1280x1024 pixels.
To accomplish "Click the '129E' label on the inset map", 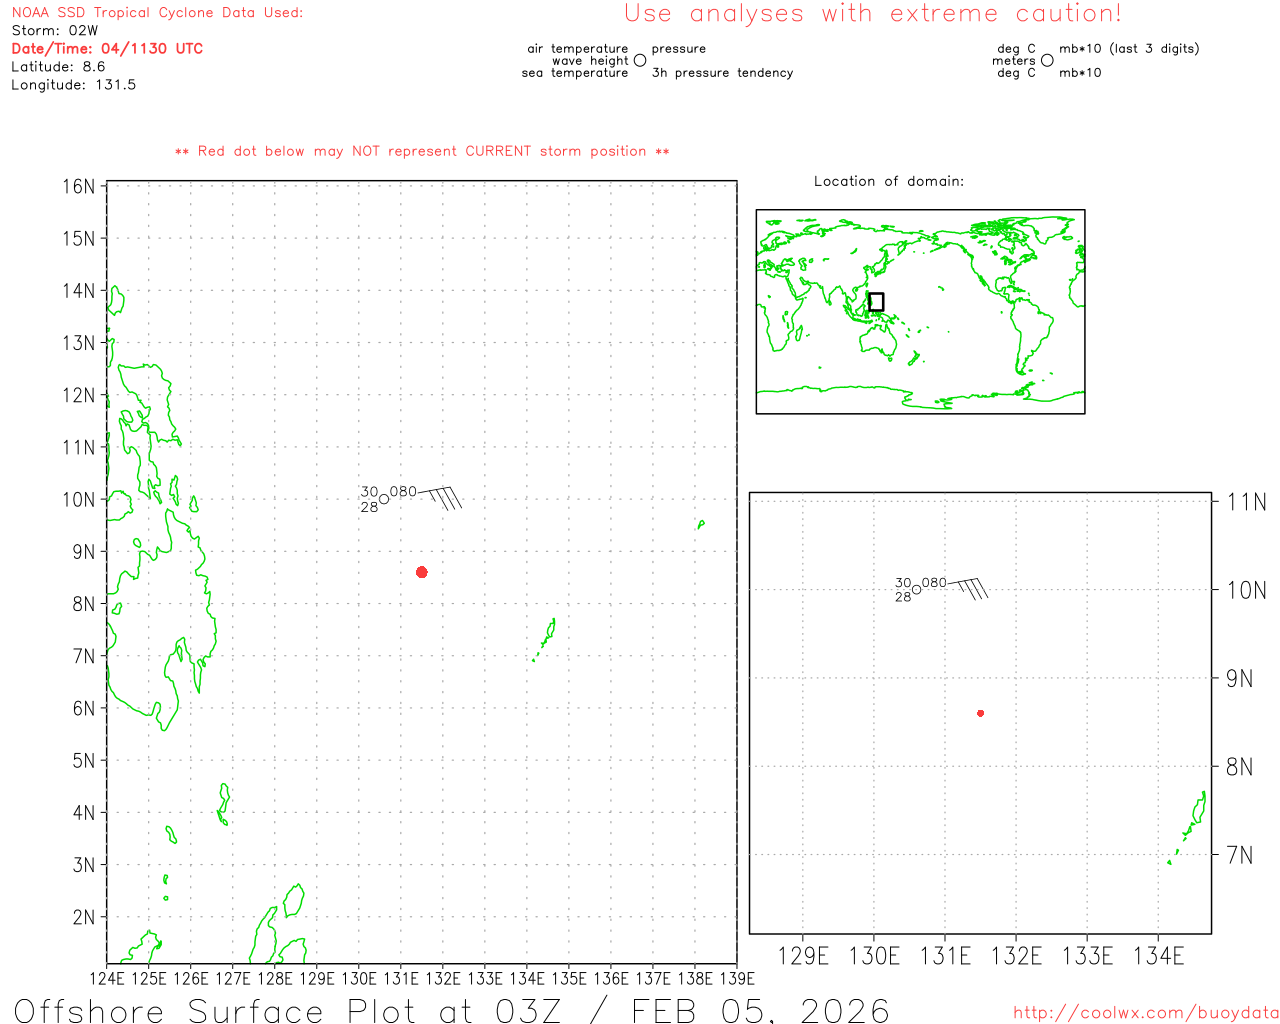I will (803, 956).
